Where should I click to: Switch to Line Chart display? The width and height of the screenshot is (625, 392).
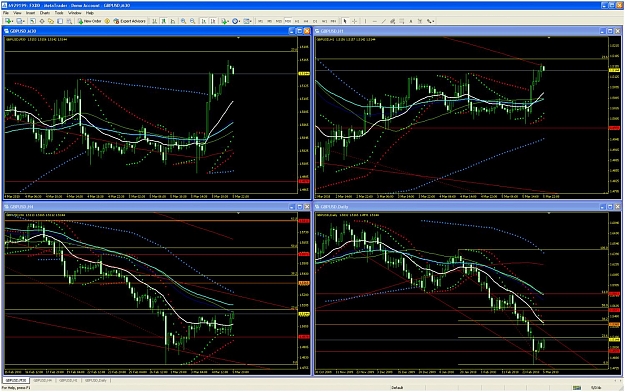(173, 21)
